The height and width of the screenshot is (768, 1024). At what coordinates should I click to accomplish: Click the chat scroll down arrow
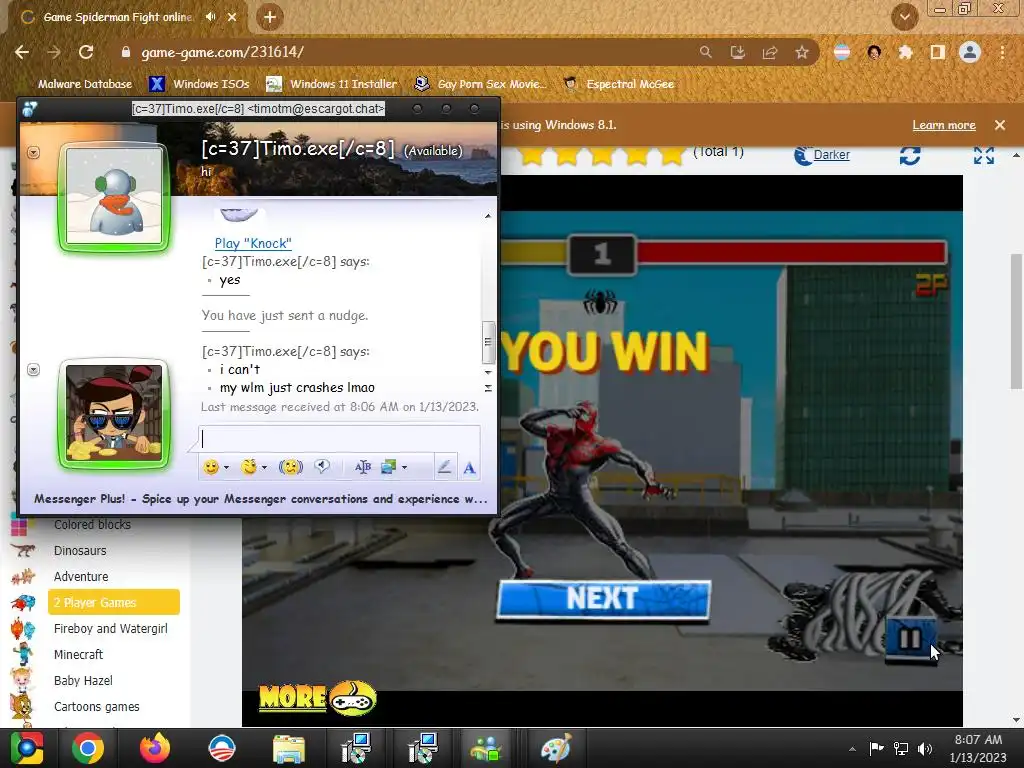coord(488,372)
